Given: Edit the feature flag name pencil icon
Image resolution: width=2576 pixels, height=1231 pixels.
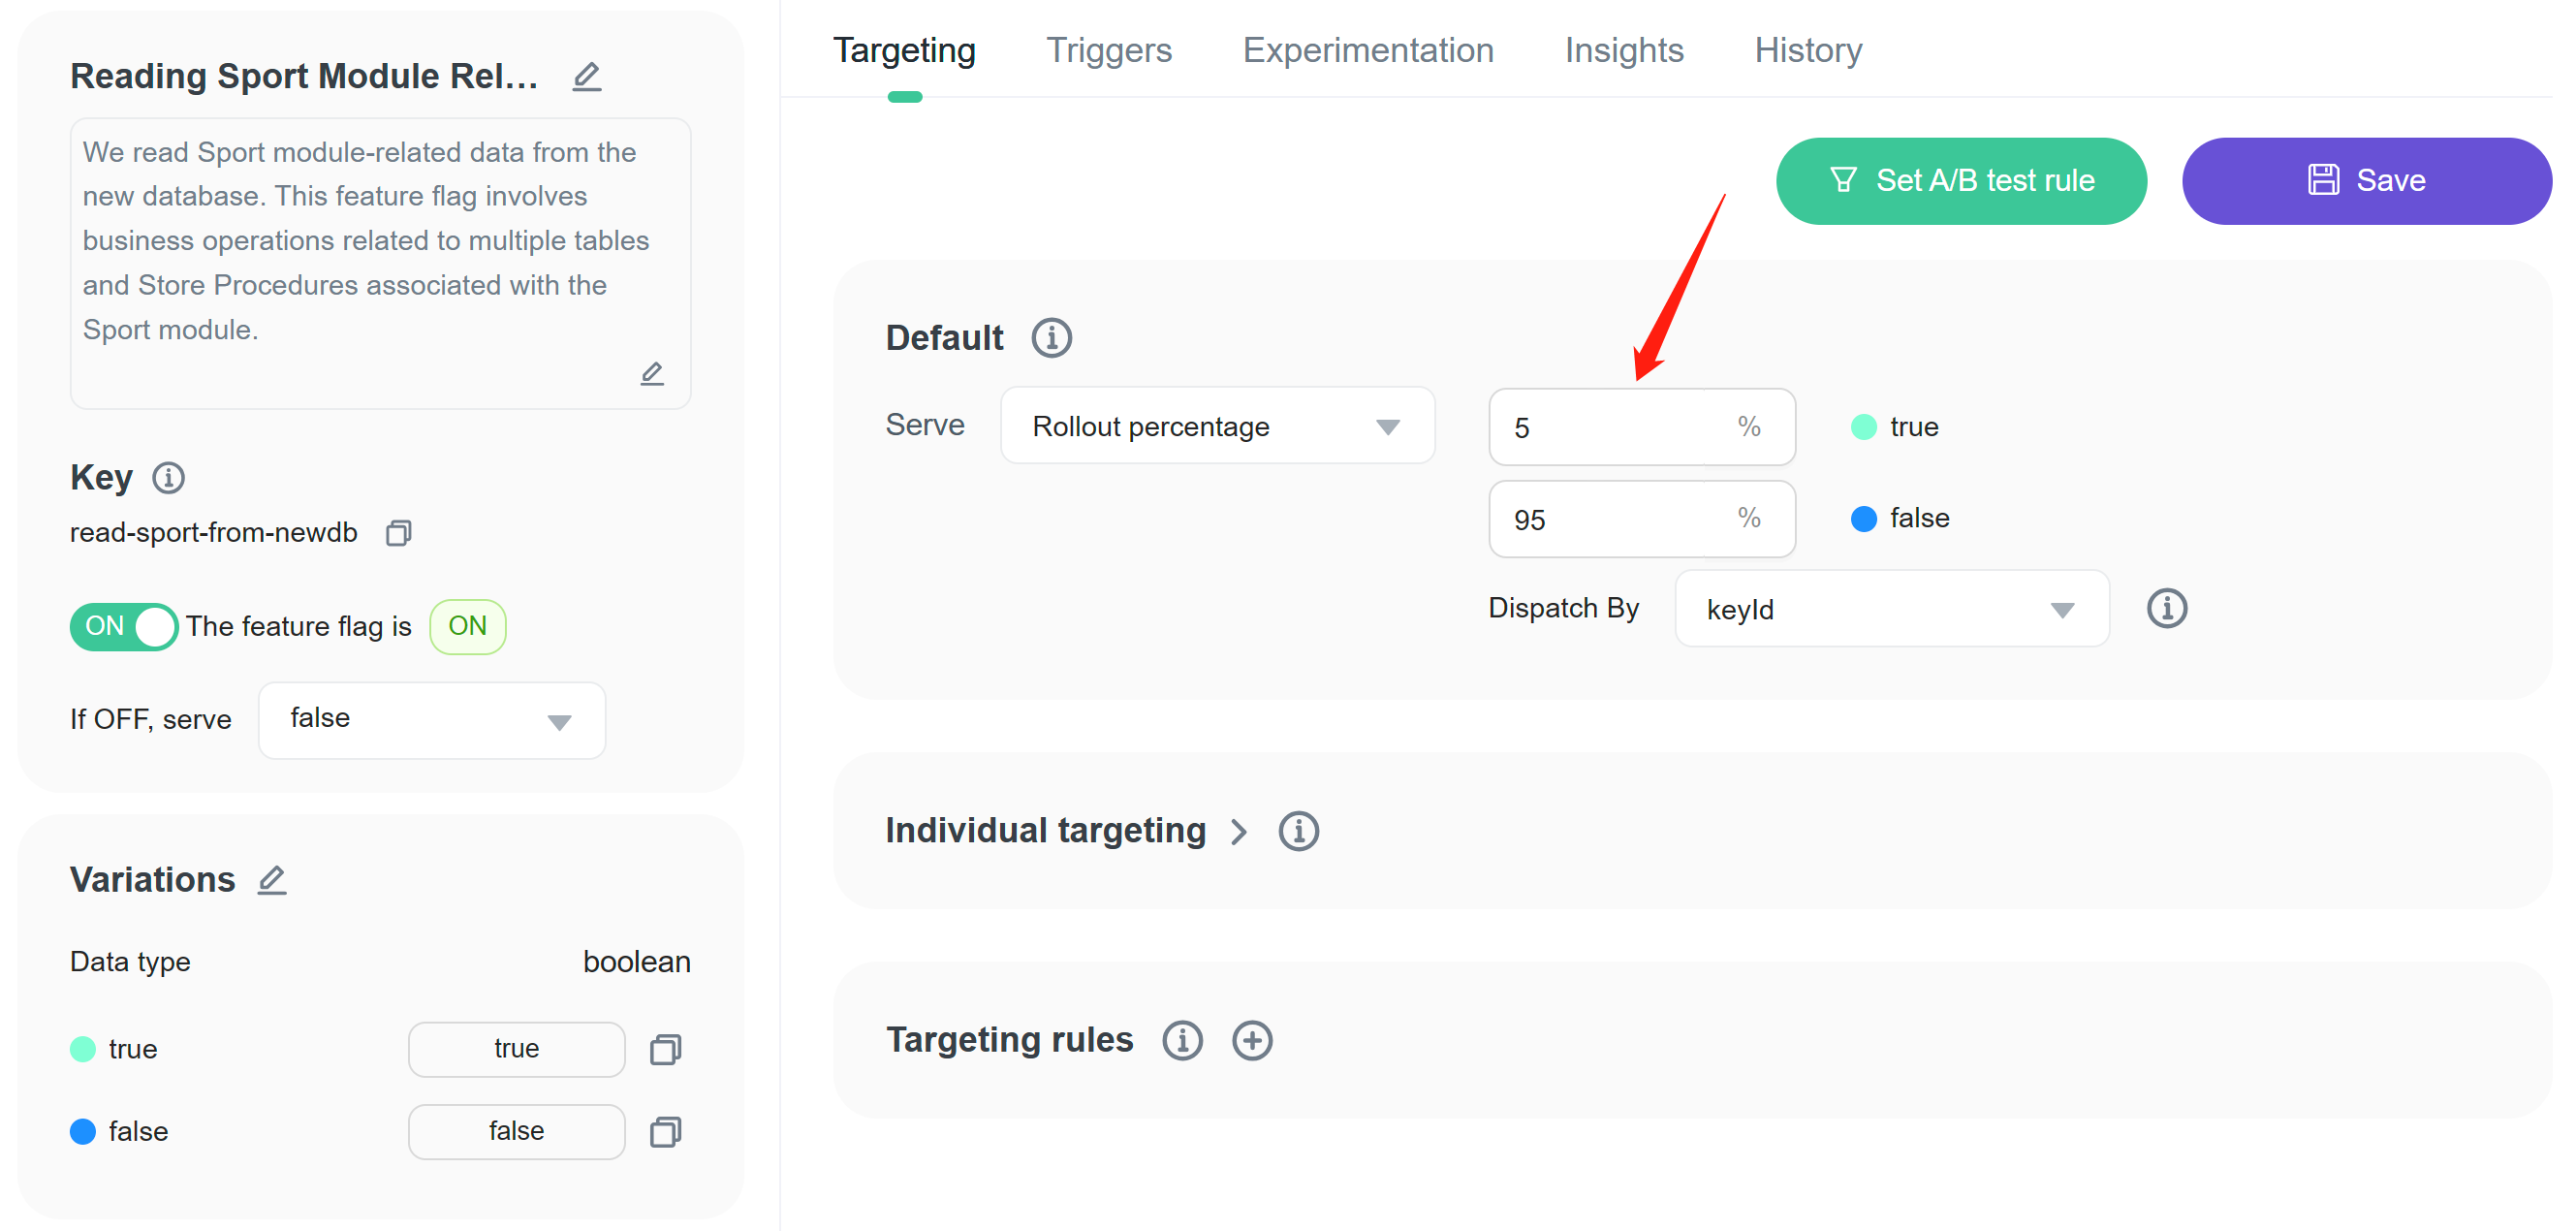Looking at the screenshot, I should point(587,77).
